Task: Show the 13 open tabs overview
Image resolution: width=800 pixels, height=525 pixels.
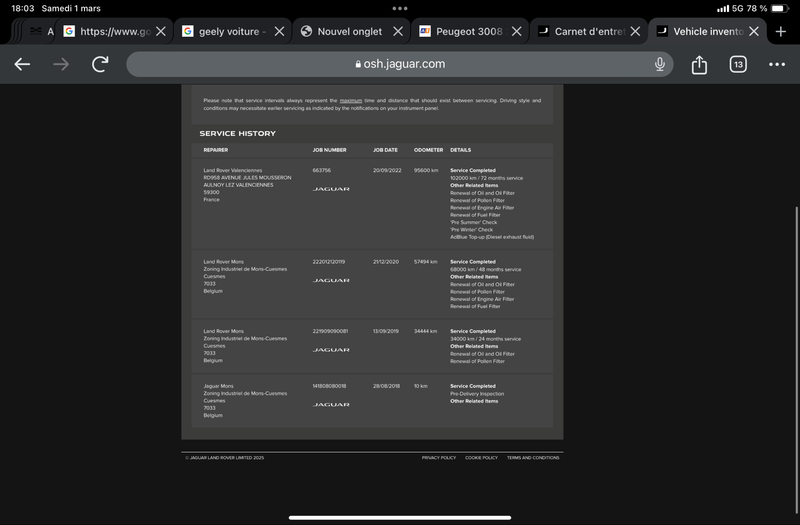Action: point(738,64)
